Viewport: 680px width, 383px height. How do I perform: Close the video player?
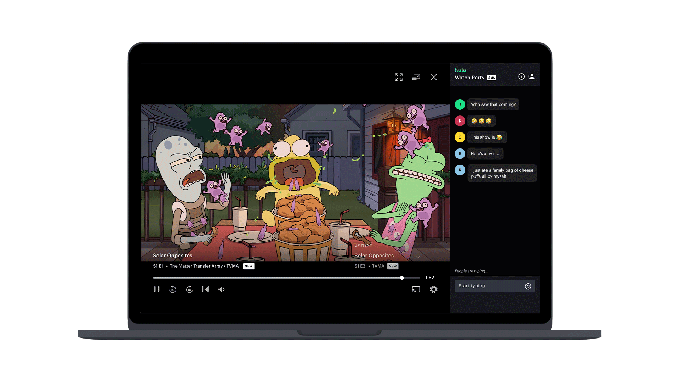click(434, 77)
